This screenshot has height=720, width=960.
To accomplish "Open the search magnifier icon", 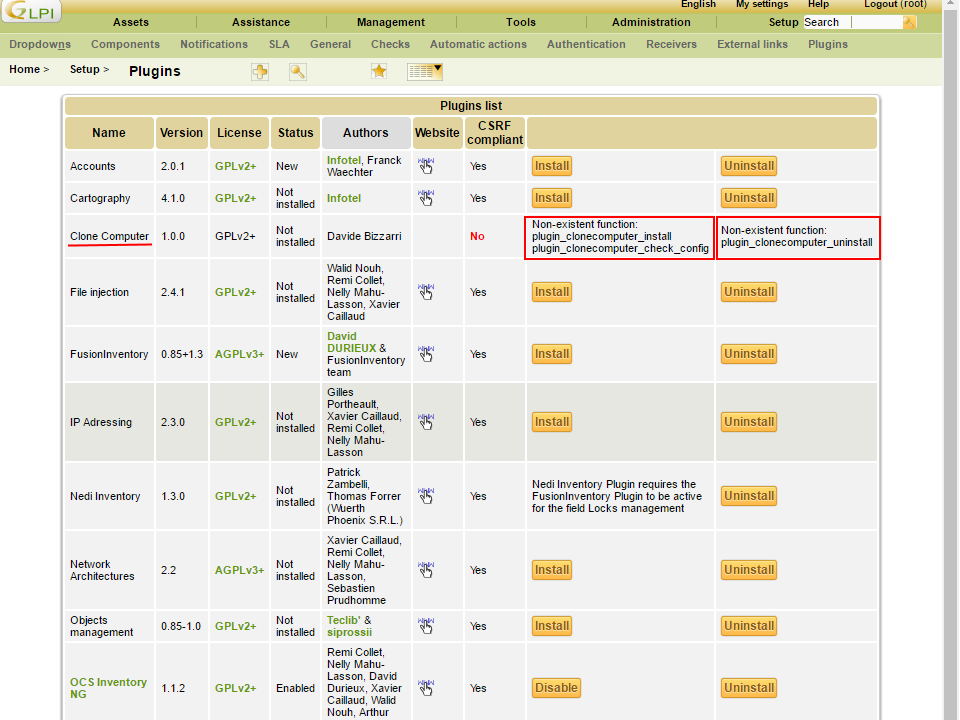I will tap(298, 72).
